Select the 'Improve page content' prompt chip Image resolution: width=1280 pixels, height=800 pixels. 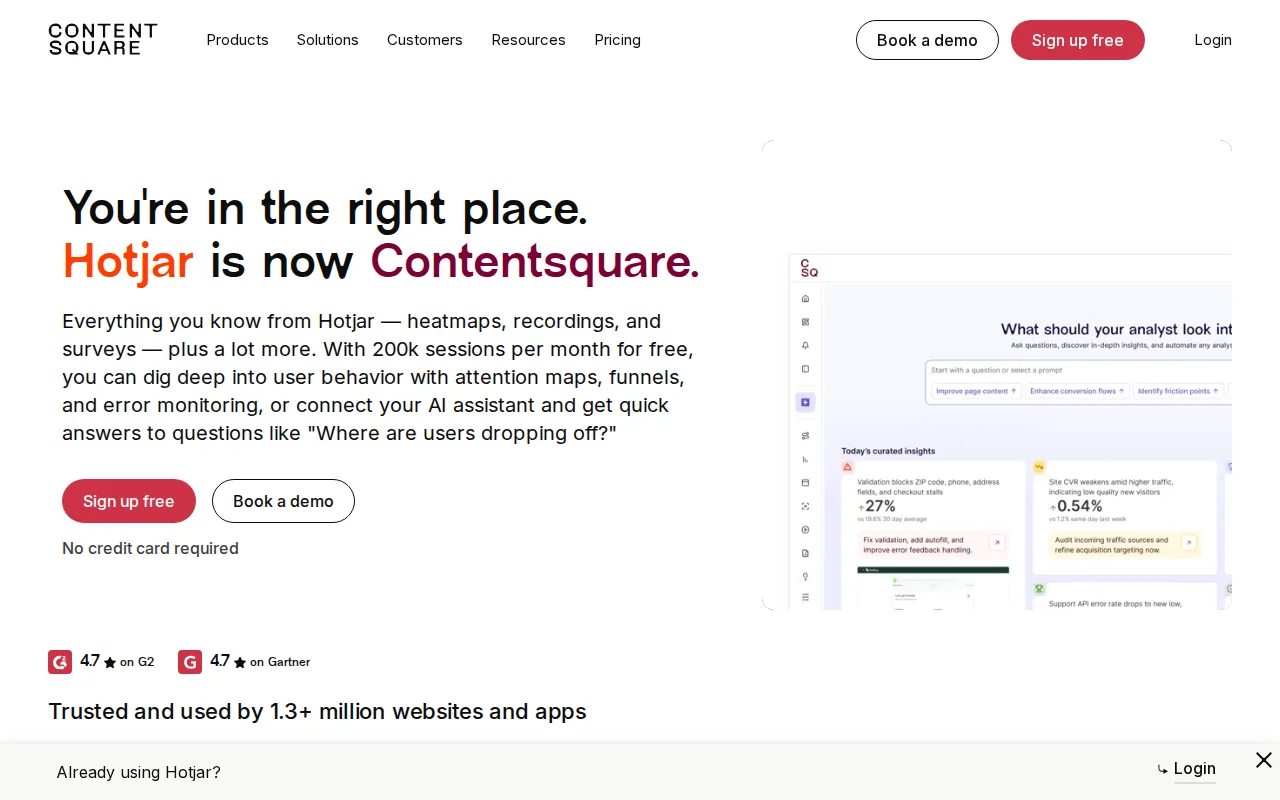pyautogui.click(x=976, y=391)
